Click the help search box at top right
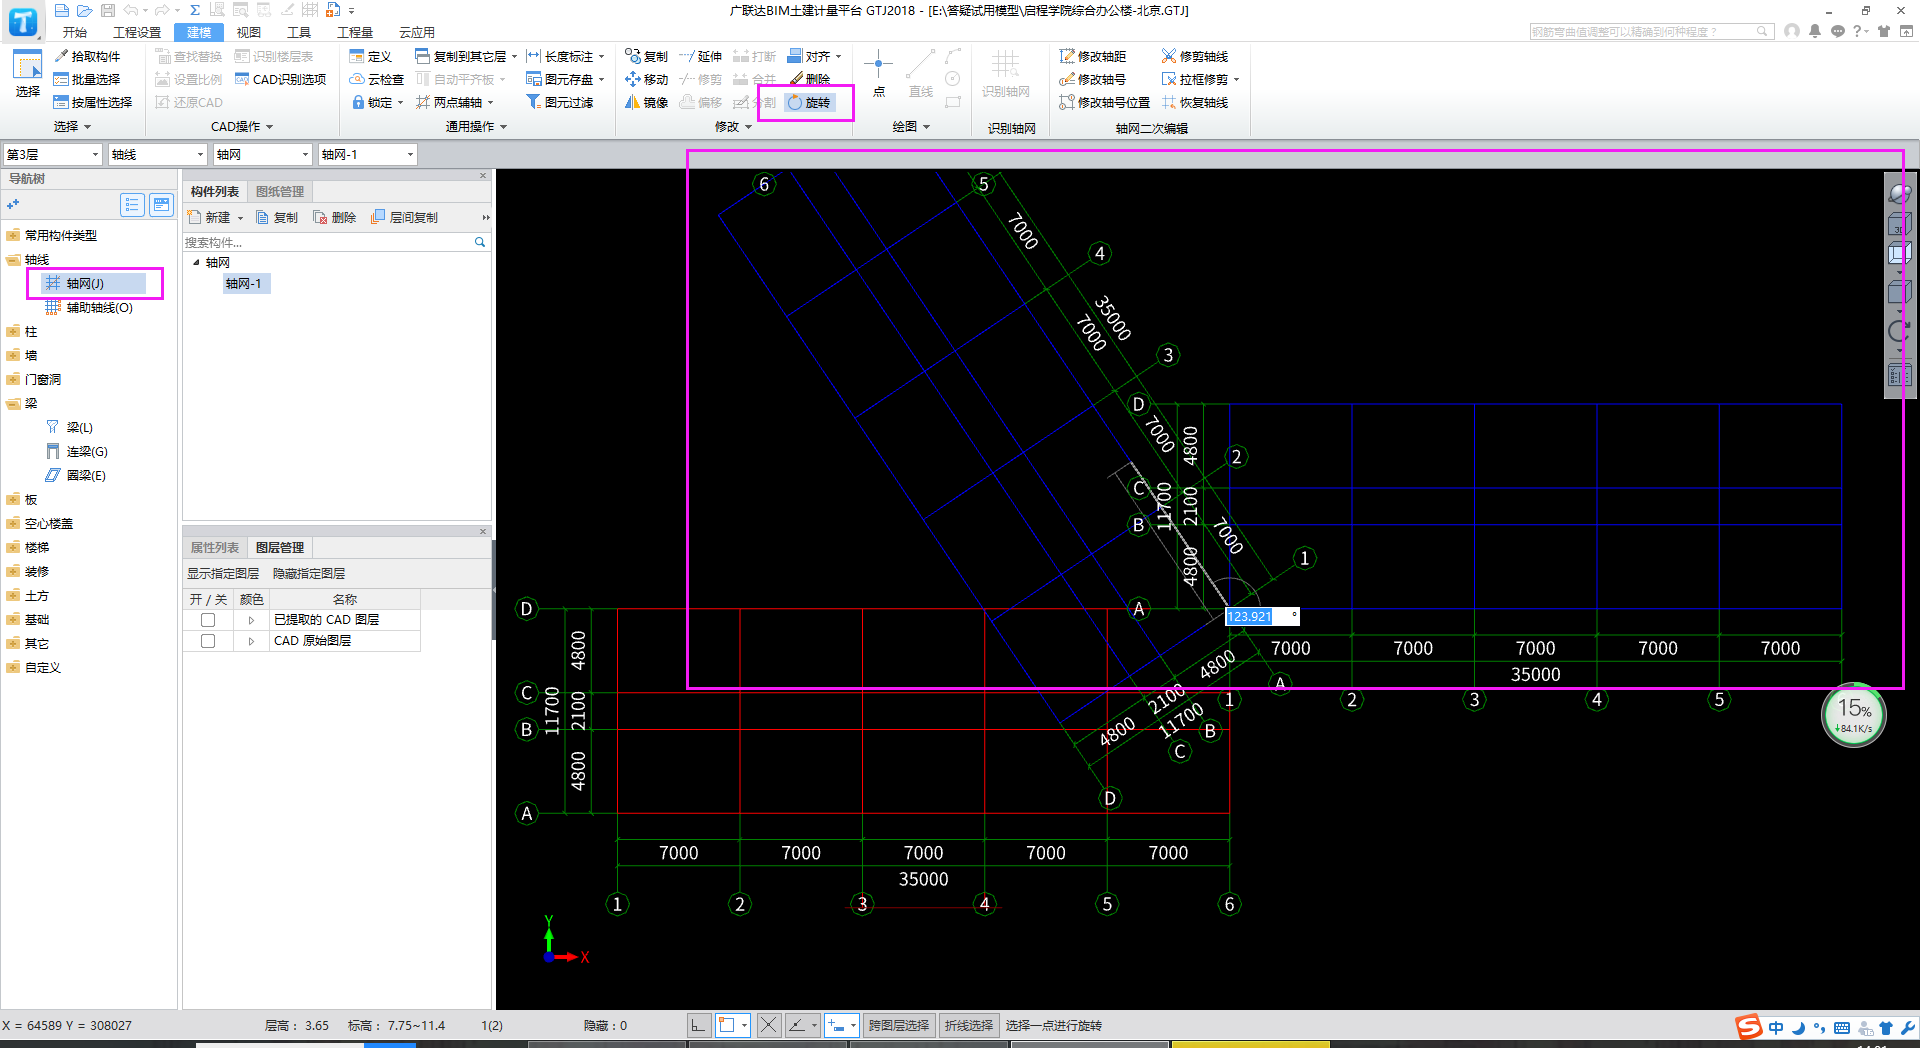The width and height of the screenshot is (1920, 1048). [1650, 31]
